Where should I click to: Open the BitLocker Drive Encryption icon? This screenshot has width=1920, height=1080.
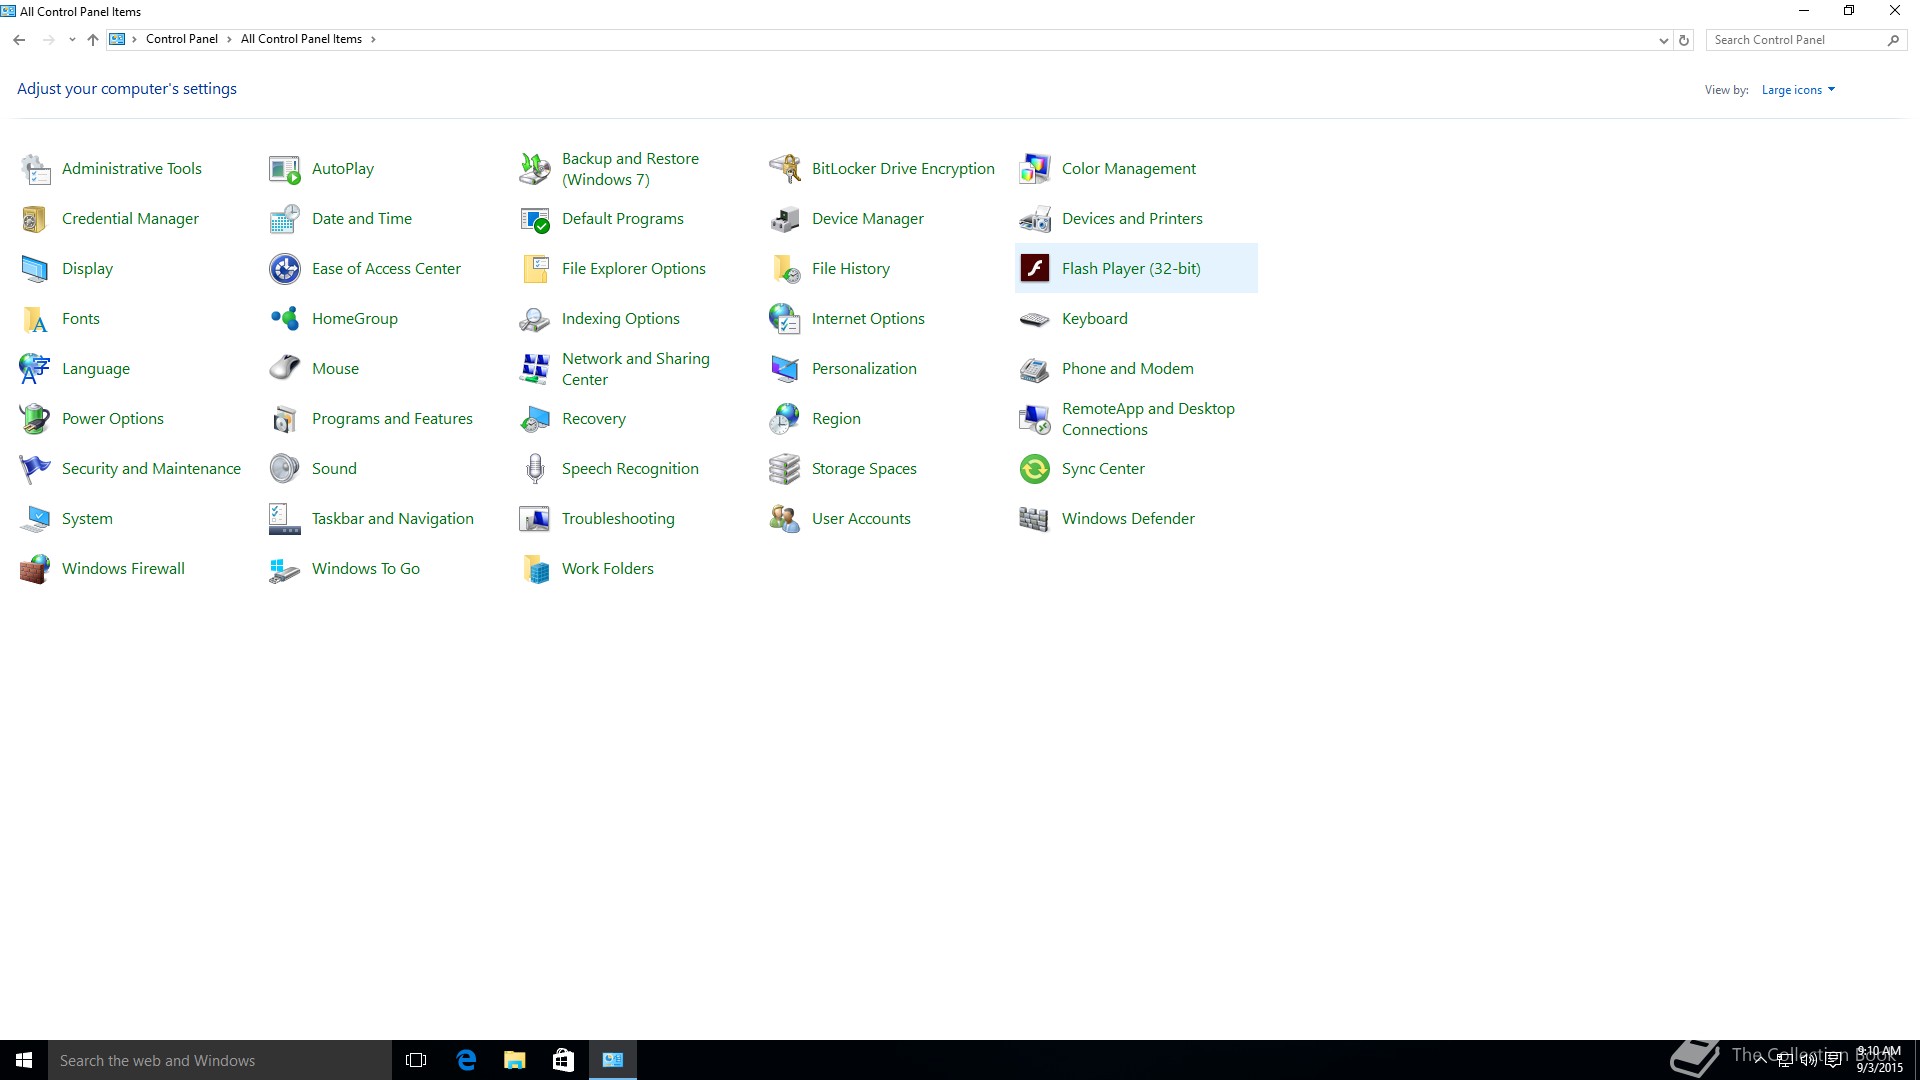[785, 169]
